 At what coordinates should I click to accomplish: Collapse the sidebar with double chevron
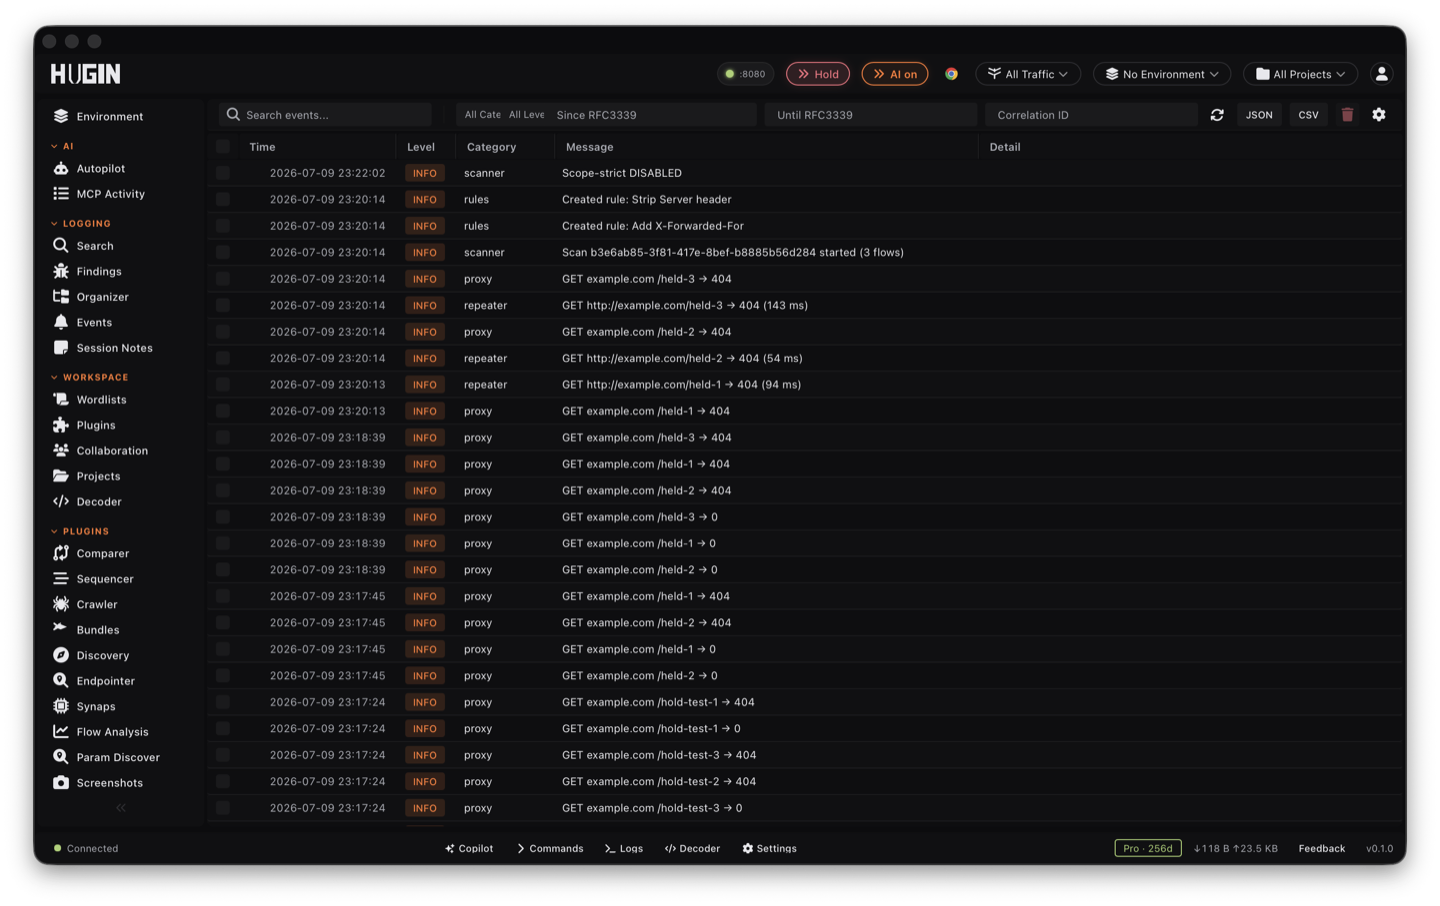(x=121, y=808)
